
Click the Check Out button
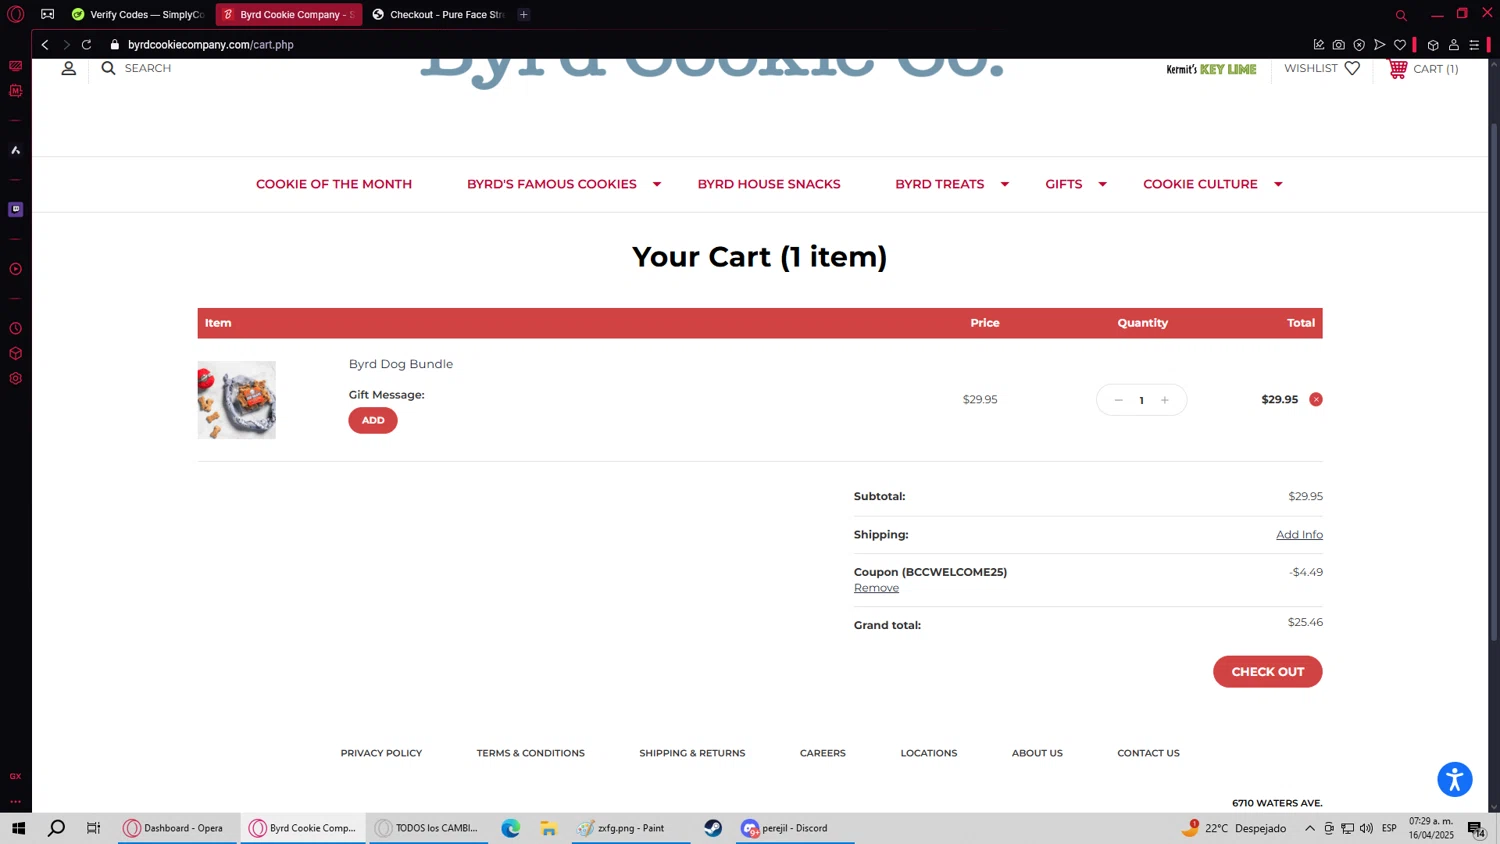[1267, 672]
